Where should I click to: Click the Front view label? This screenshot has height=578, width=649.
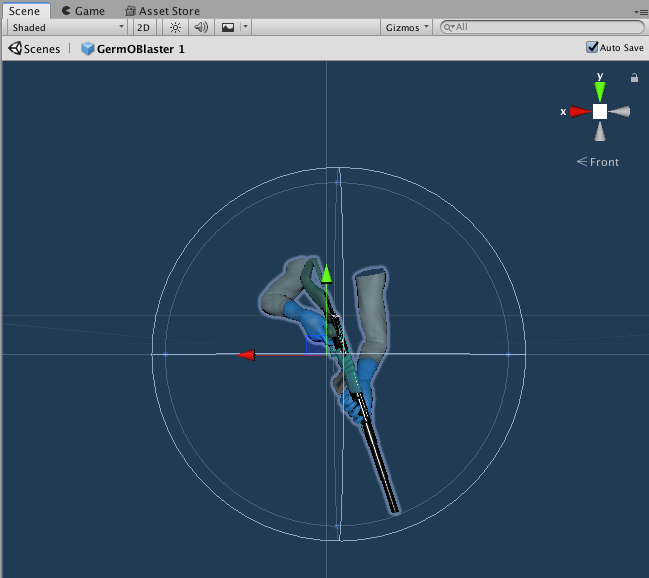599,162
